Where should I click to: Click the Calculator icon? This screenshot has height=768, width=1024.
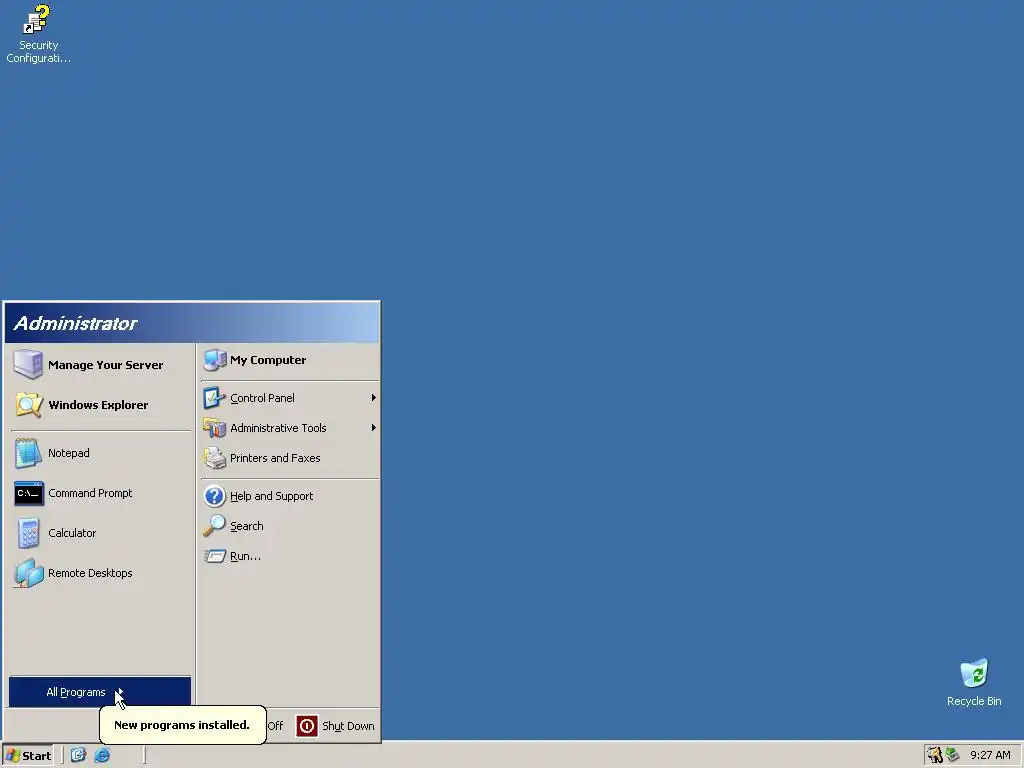pos(28,533)
